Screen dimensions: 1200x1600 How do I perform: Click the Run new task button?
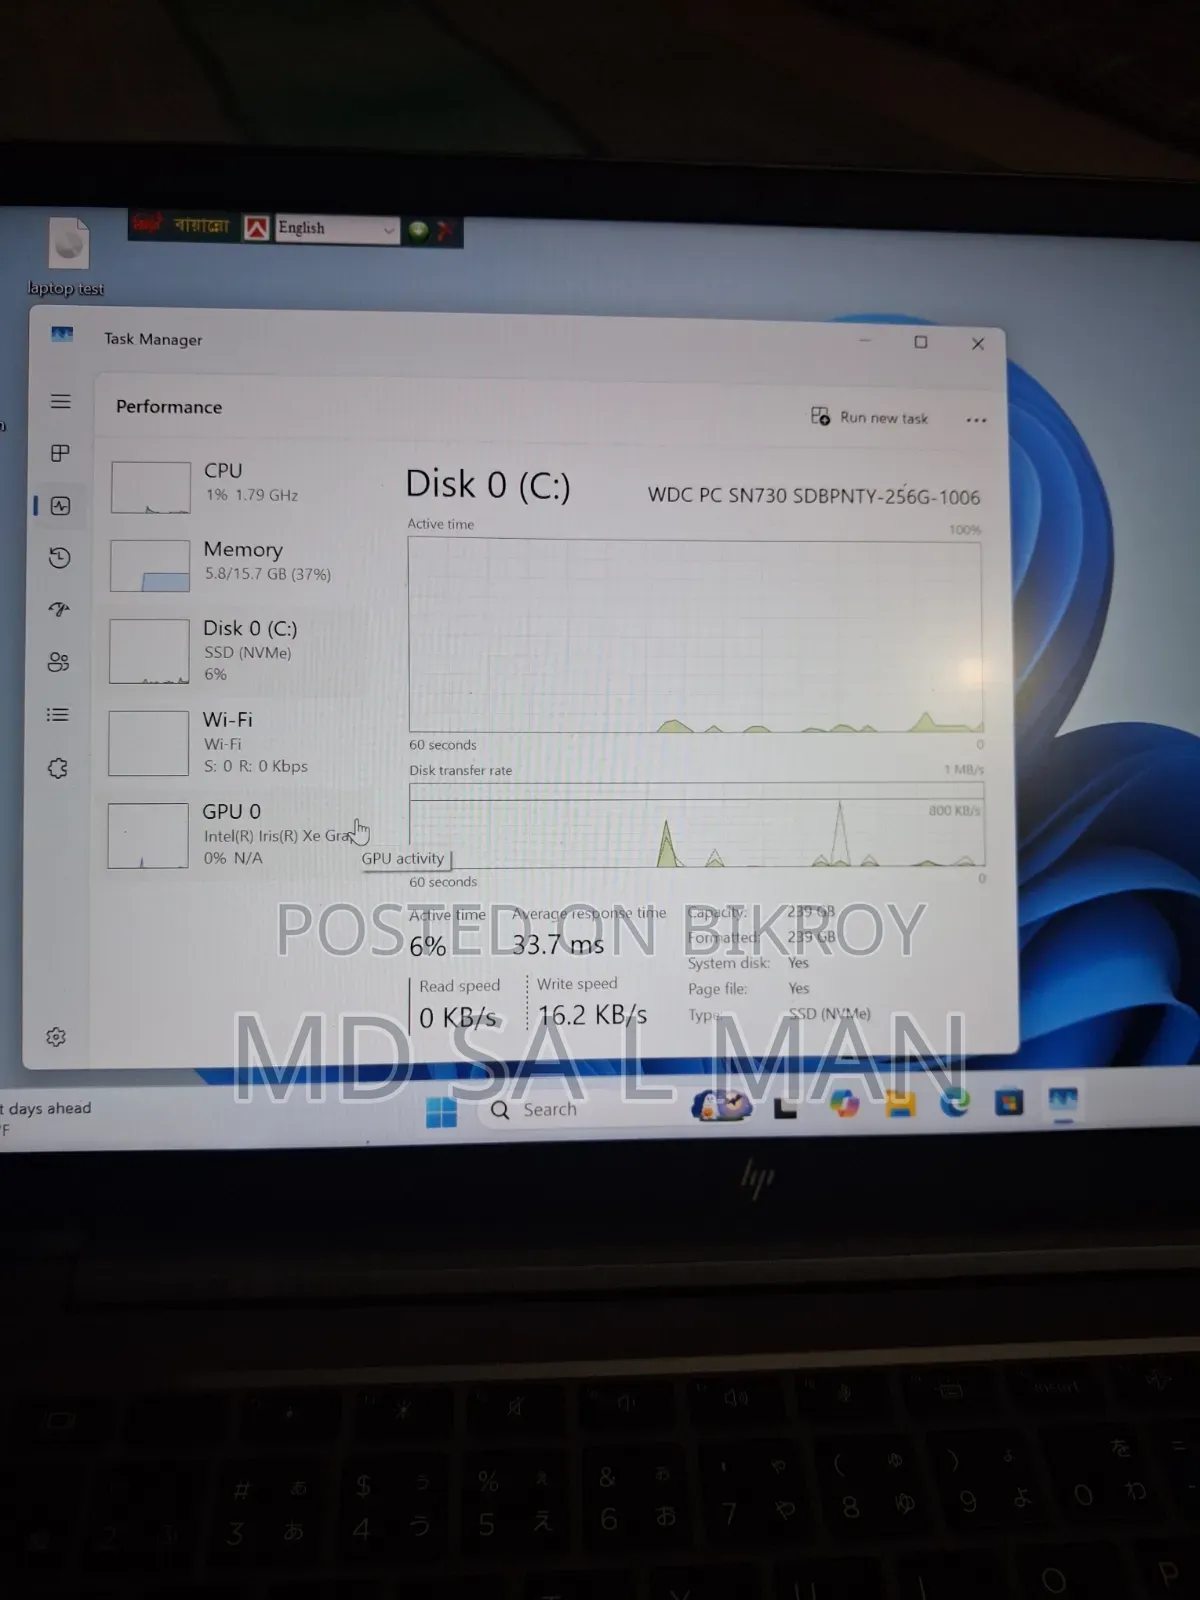869,417
